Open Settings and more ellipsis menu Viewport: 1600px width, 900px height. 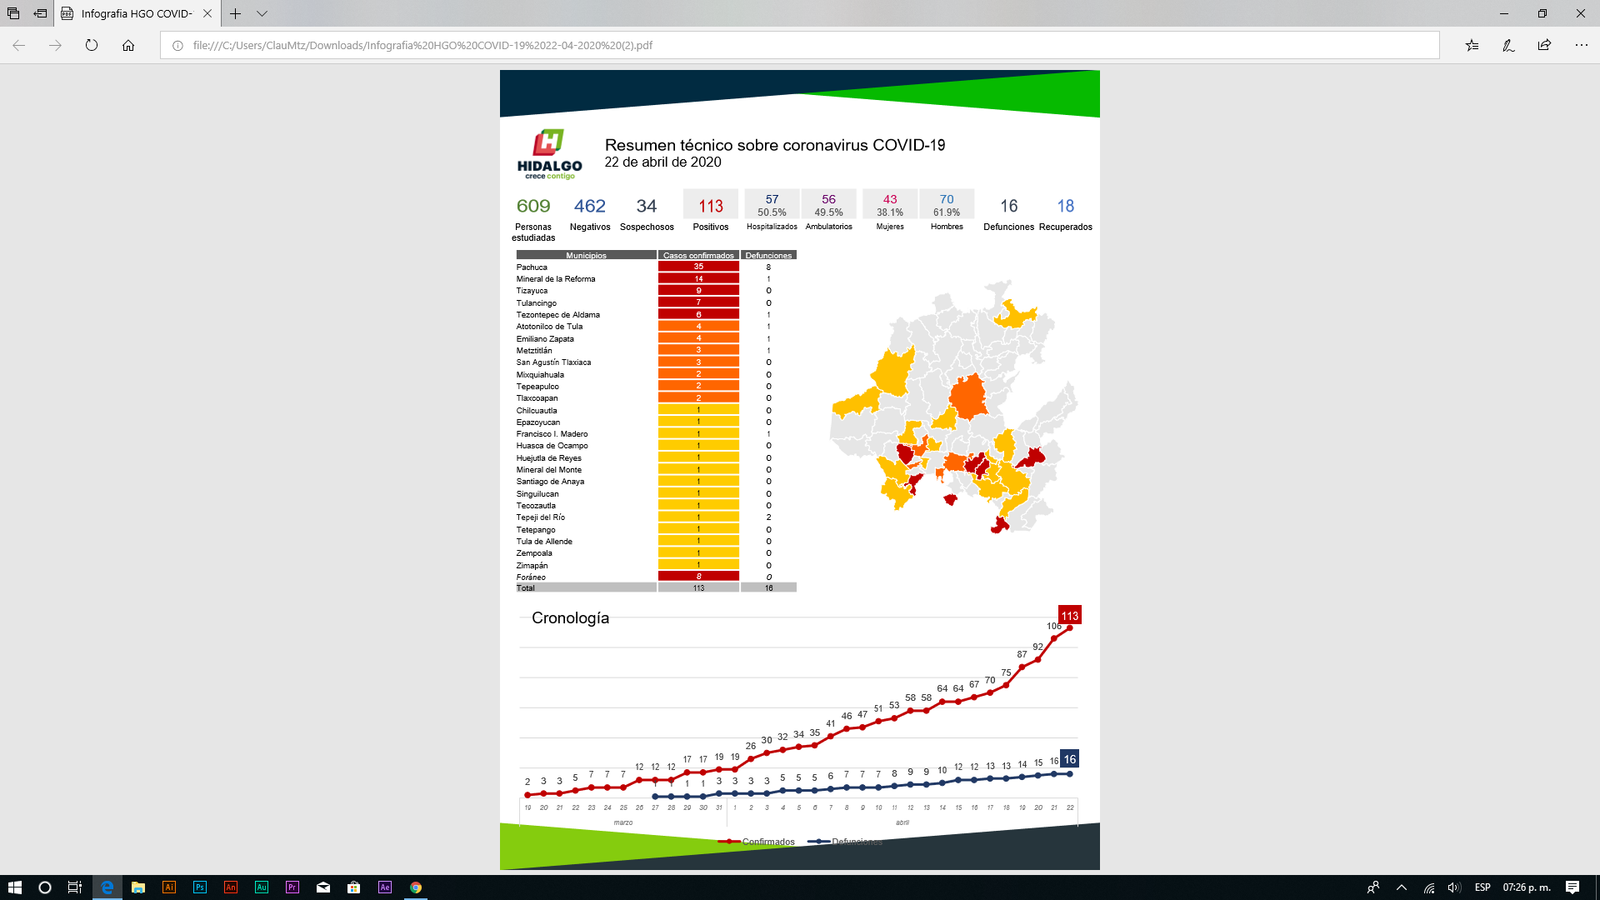coord(1581,45)
